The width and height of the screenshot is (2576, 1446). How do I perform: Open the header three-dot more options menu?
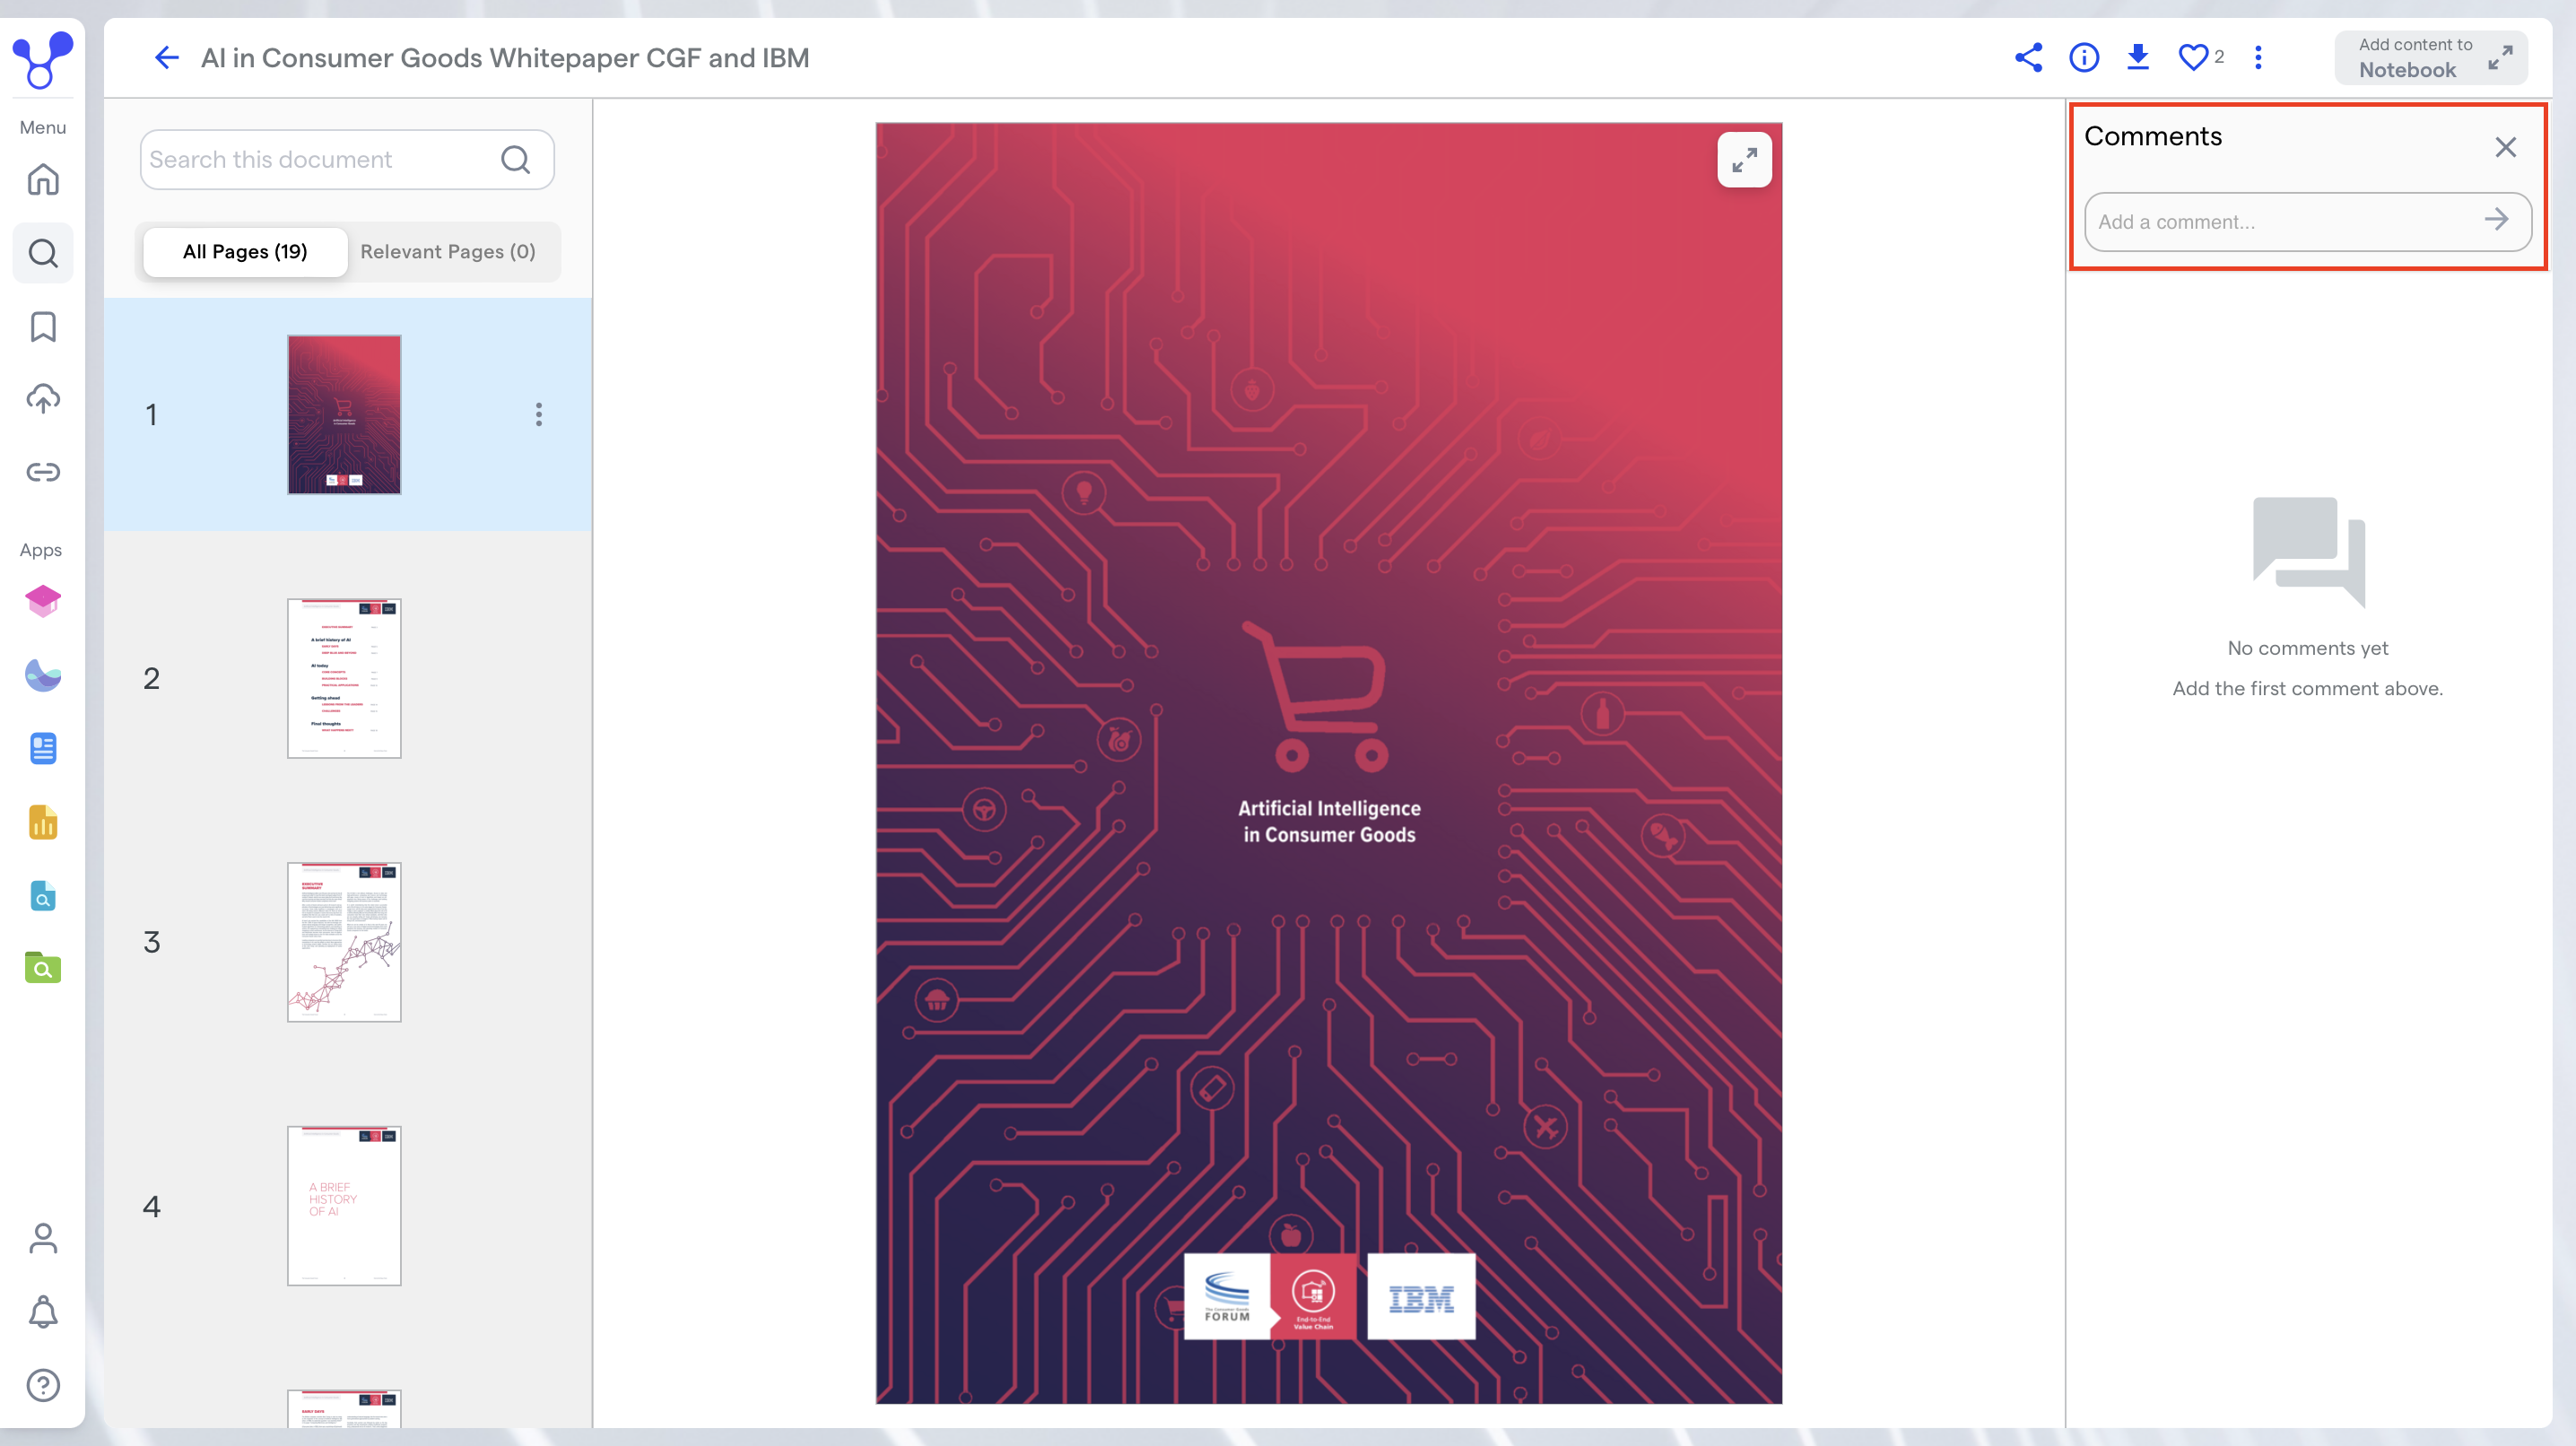click(2258, 58)
